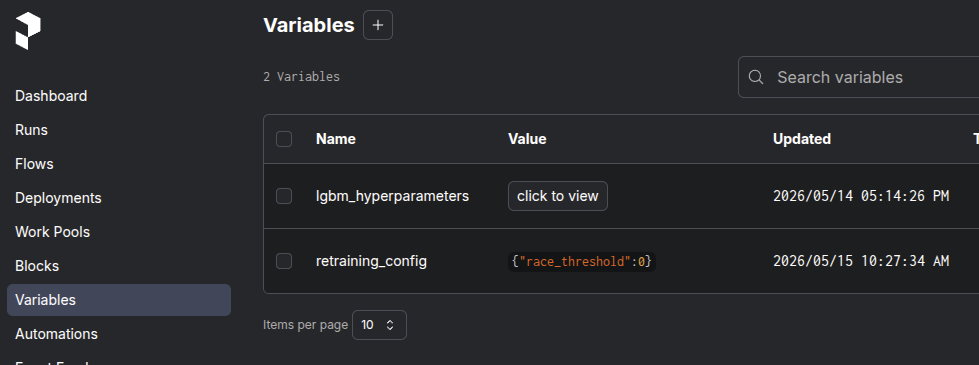Image resolution: width=979 pixels, height=365 pixels.
Task: Add a new variable with plus button
Action: 378,25
